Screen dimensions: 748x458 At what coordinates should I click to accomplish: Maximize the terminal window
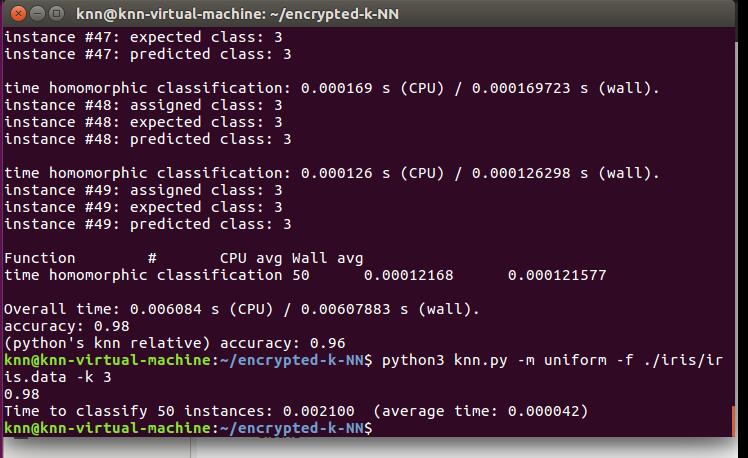pos(55,14)
